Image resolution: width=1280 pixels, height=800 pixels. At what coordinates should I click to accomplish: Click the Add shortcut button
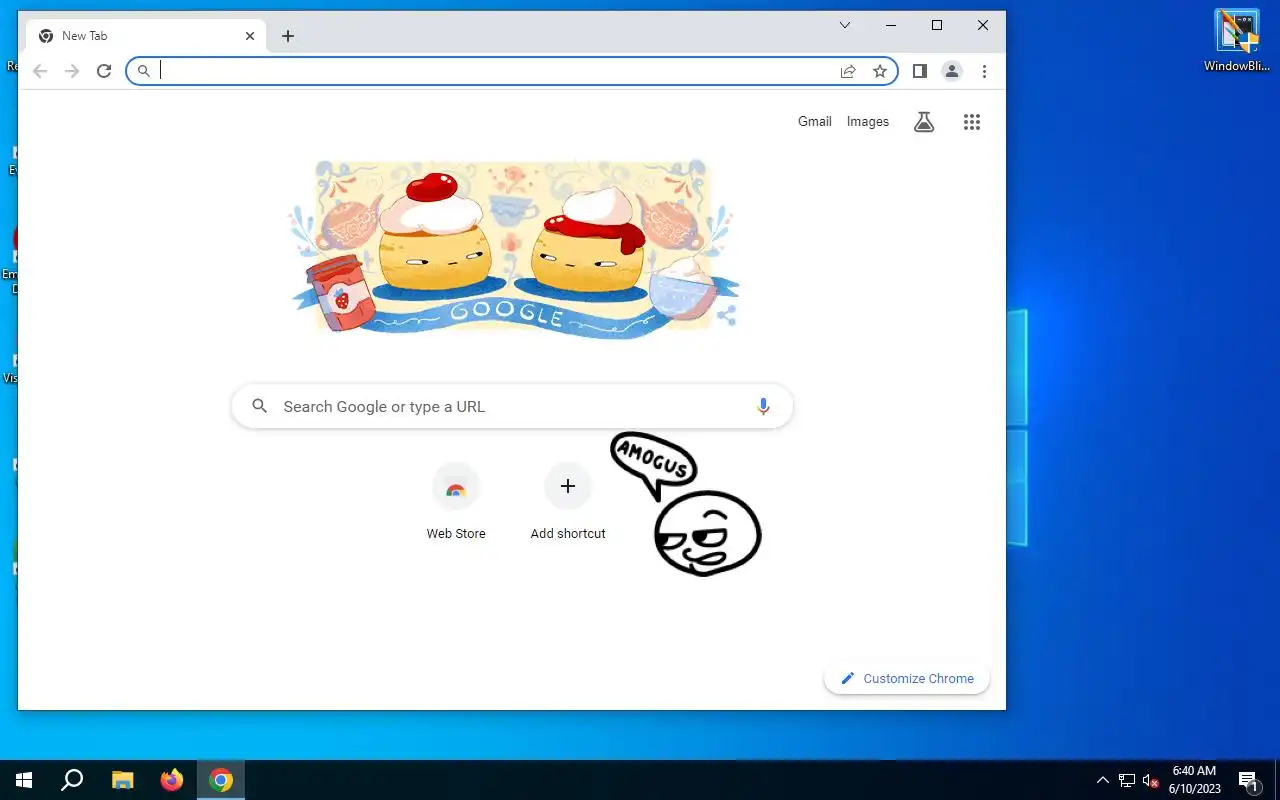[568, 503]
